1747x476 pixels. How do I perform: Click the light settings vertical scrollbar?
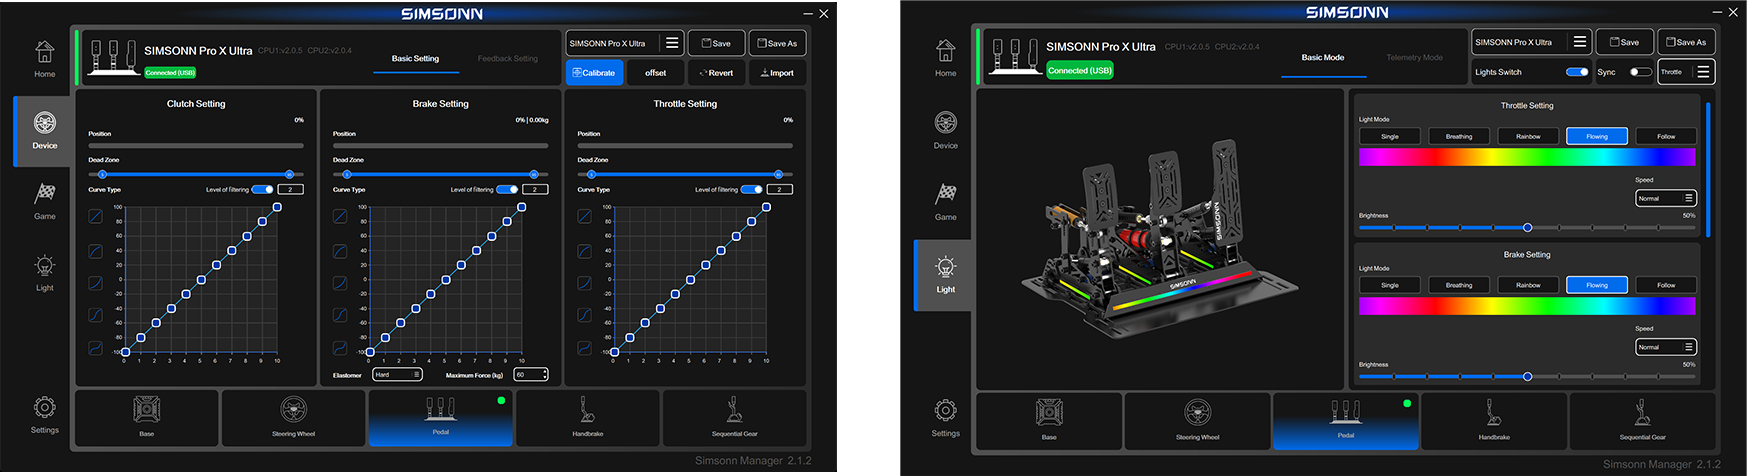1708,169
